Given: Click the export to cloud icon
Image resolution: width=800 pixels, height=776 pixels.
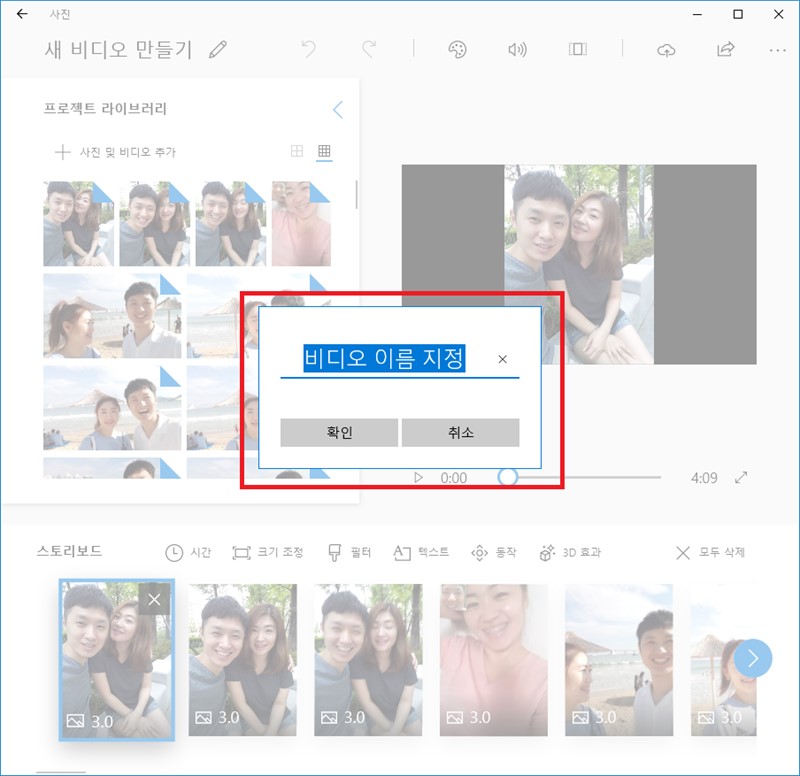Looking at the screenshot, I should [x=666, y=49].
